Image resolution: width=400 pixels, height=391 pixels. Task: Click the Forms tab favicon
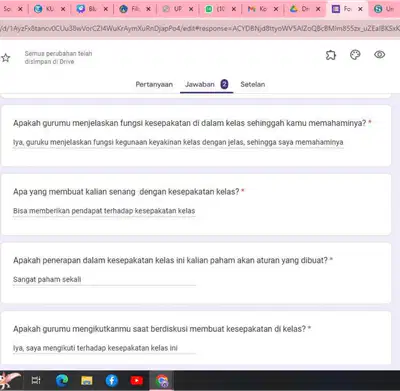point(336,9)
